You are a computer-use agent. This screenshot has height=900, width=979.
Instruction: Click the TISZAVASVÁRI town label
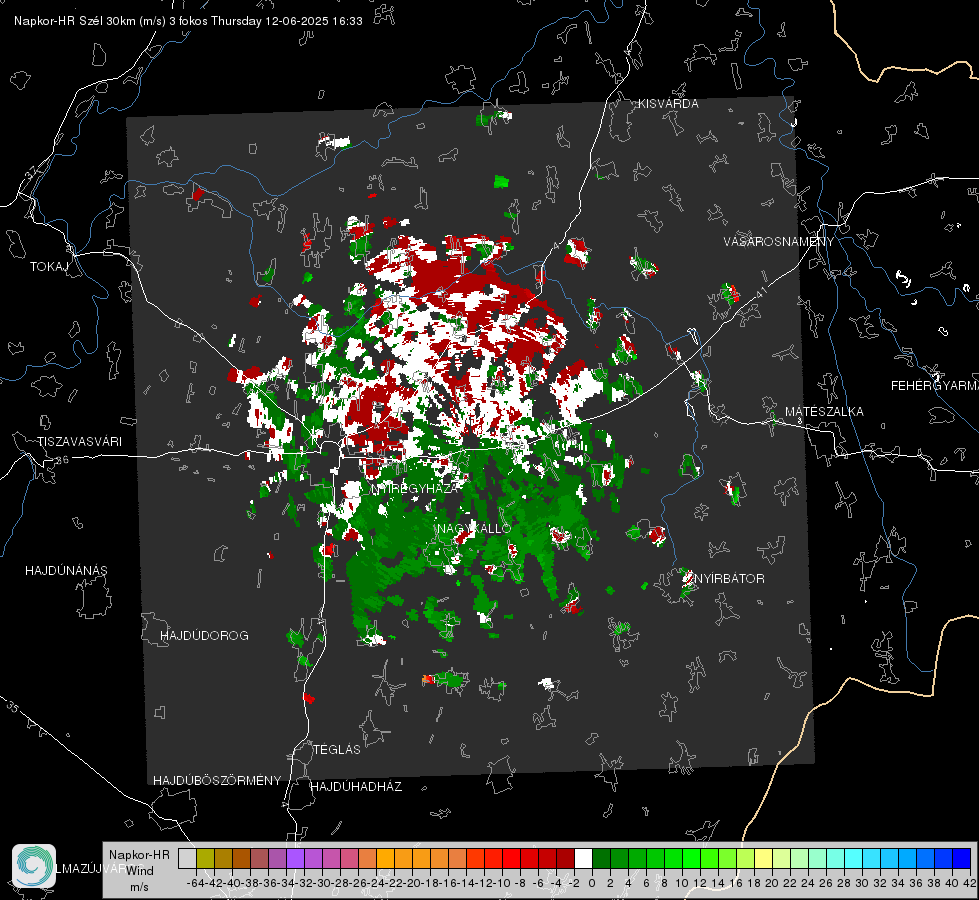pyautogui.click(x=79, y=442)
